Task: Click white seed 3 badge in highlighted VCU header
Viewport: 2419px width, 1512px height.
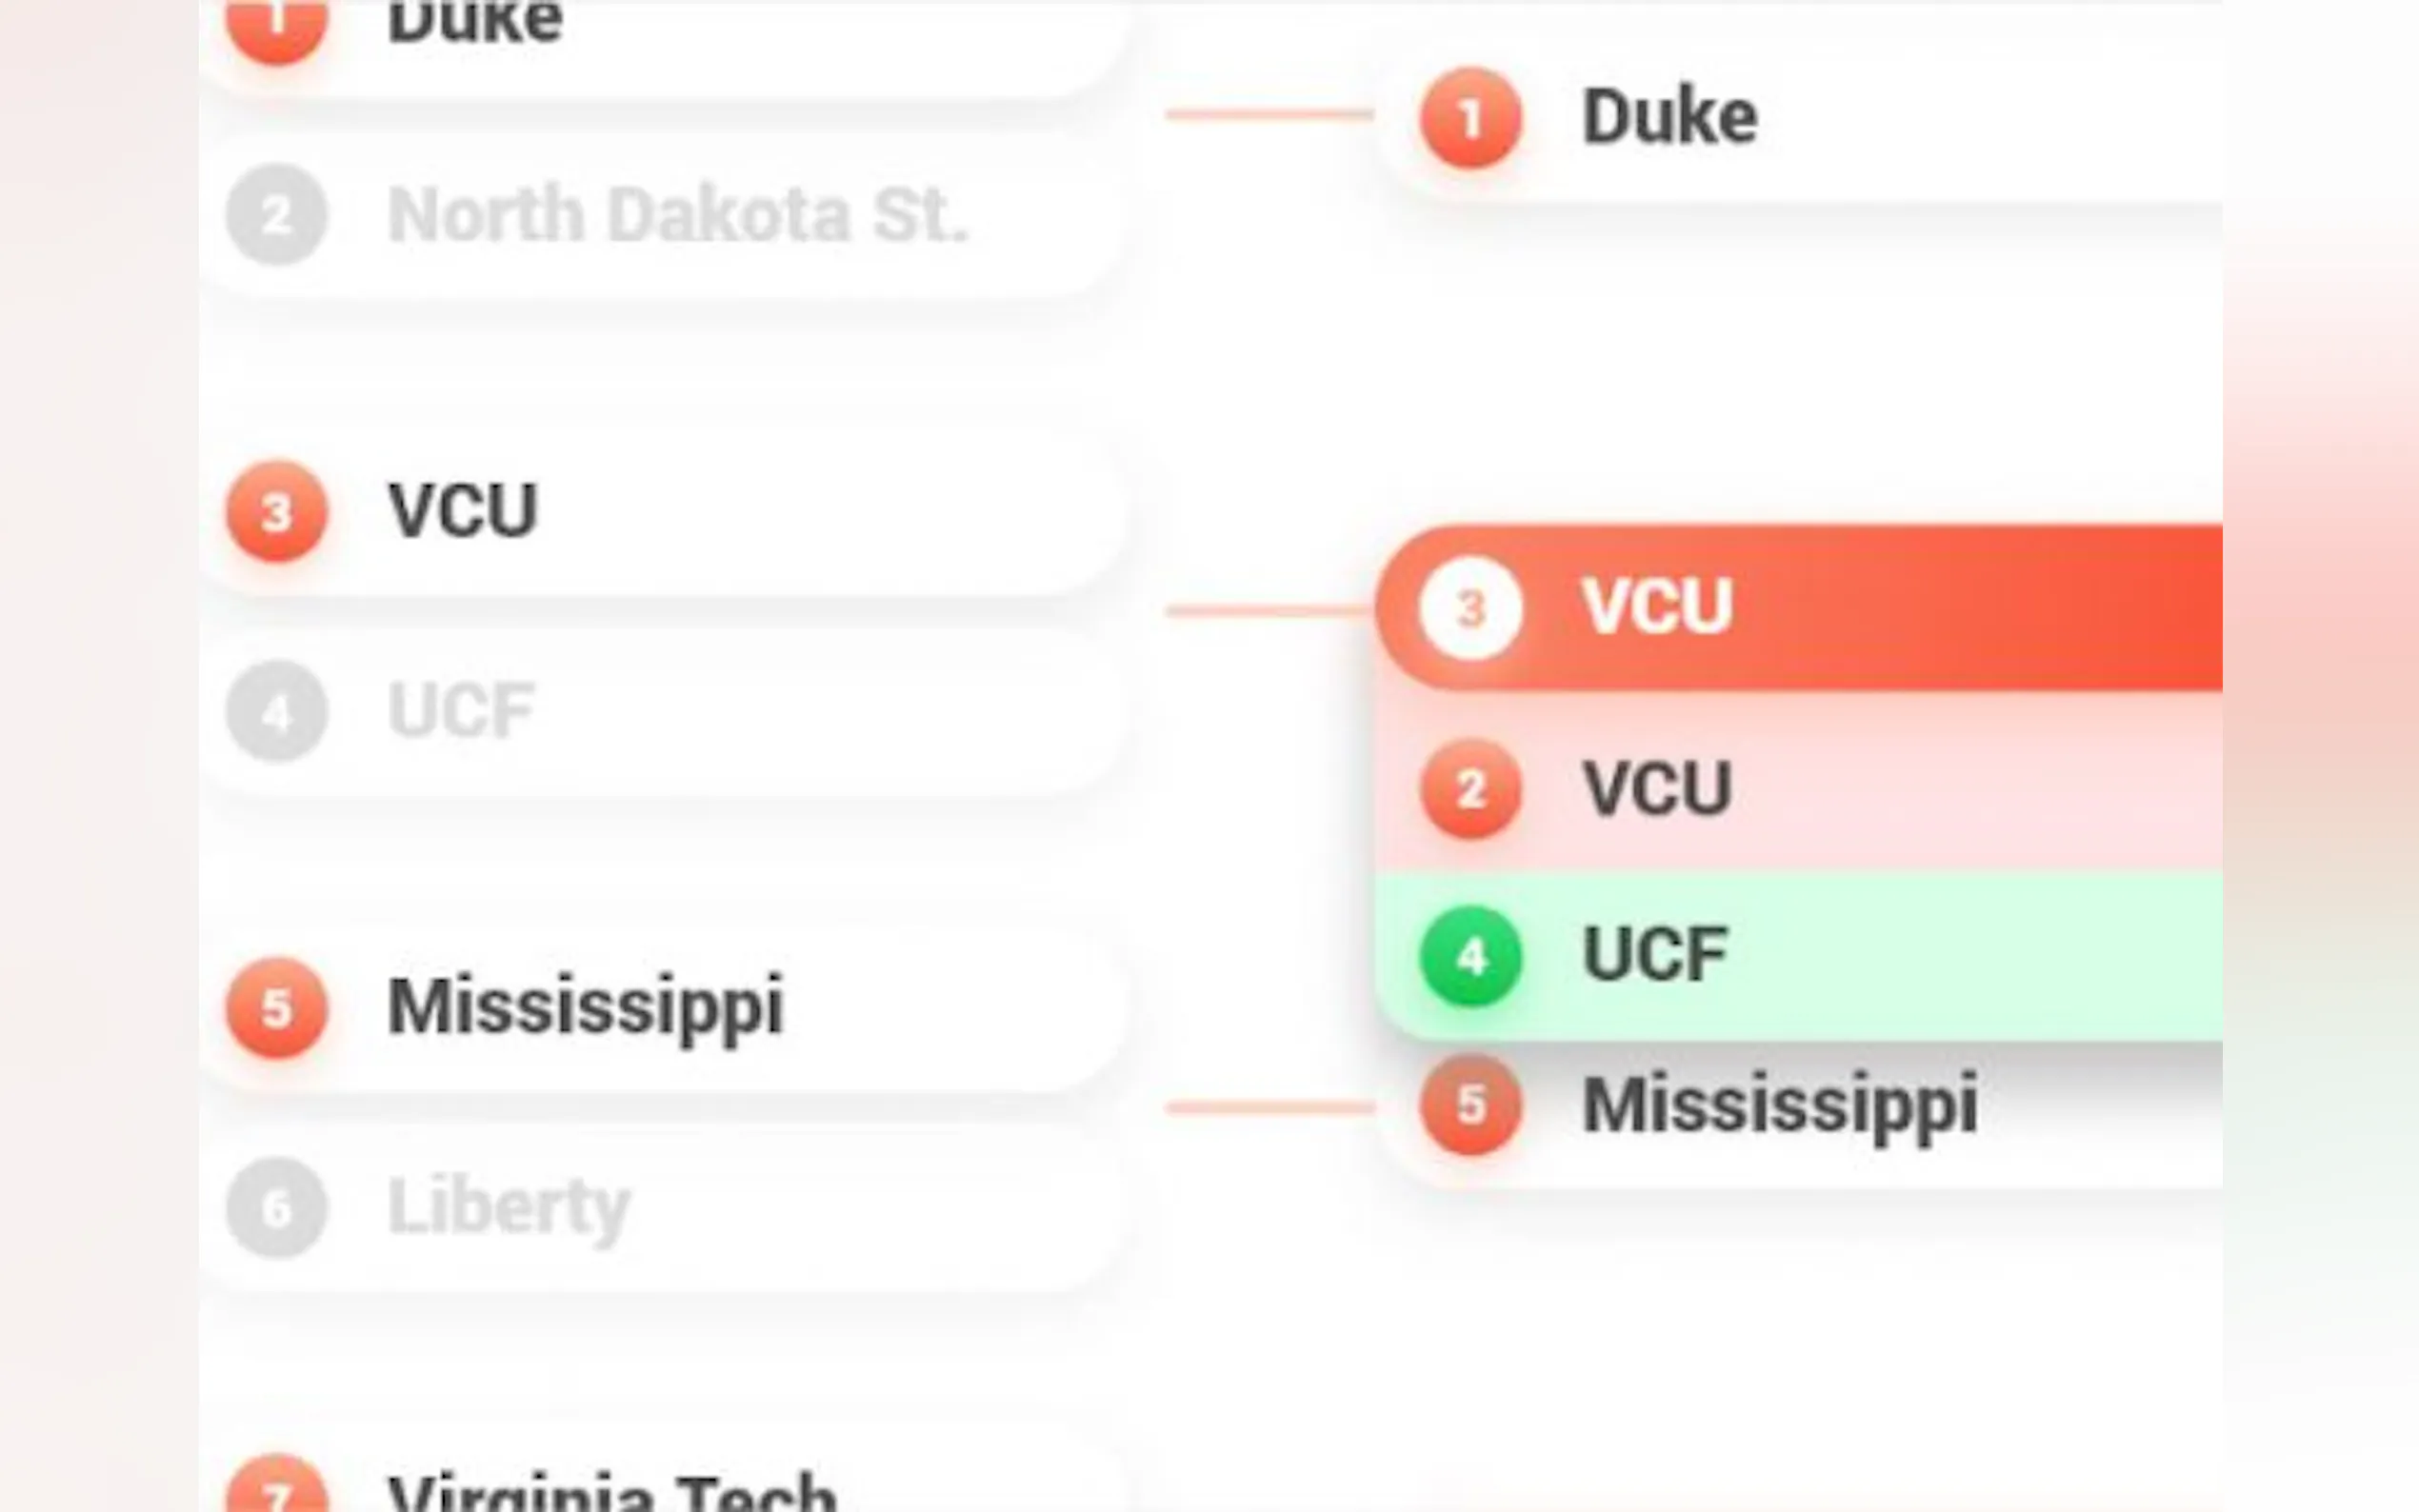Action: [1470, 608]
